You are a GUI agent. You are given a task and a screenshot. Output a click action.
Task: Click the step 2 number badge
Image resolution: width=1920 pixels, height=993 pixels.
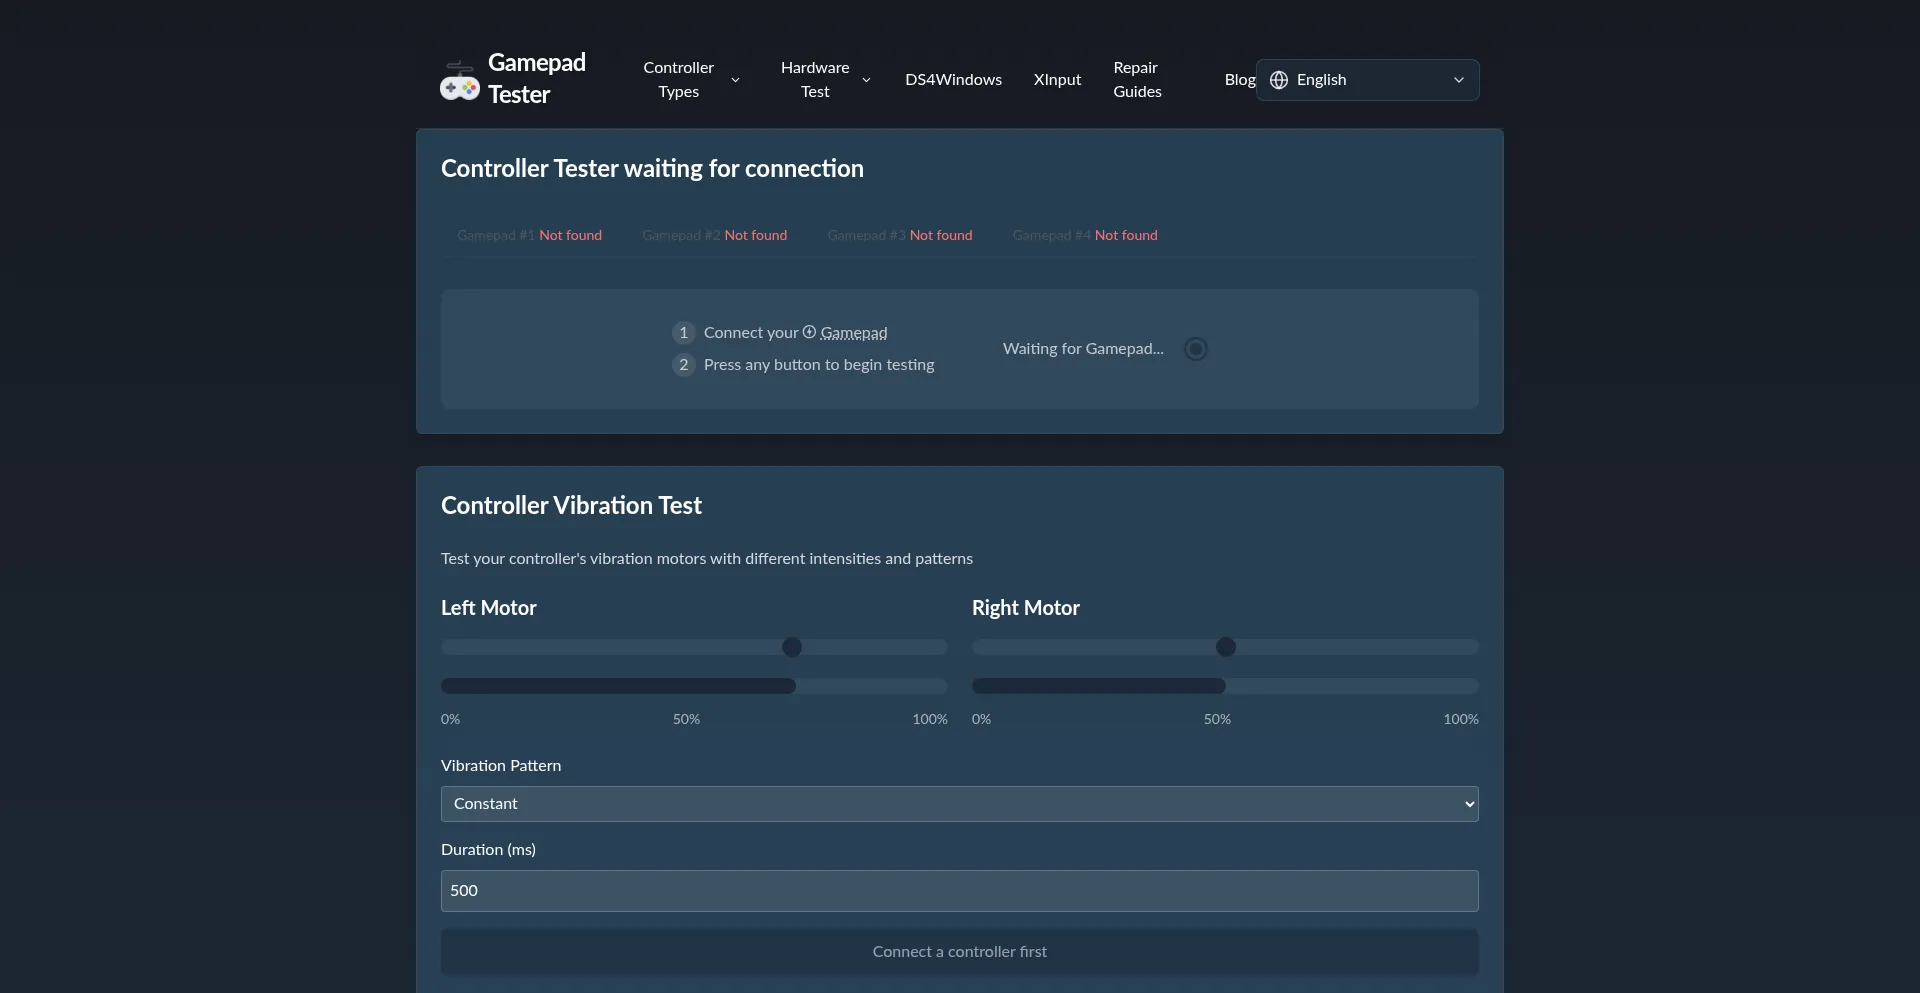[683, 365]
